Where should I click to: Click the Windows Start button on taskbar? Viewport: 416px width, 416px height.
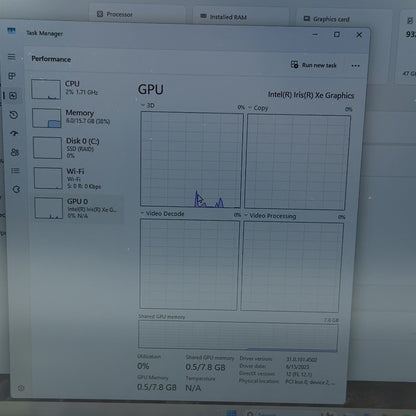231,413
